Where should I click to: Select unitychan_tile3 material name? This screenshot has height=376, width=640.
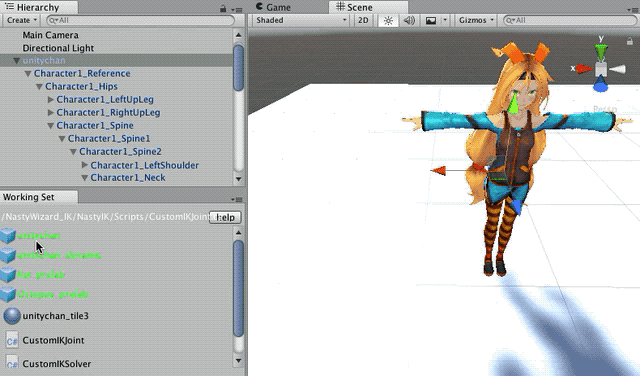pos(56,316)
